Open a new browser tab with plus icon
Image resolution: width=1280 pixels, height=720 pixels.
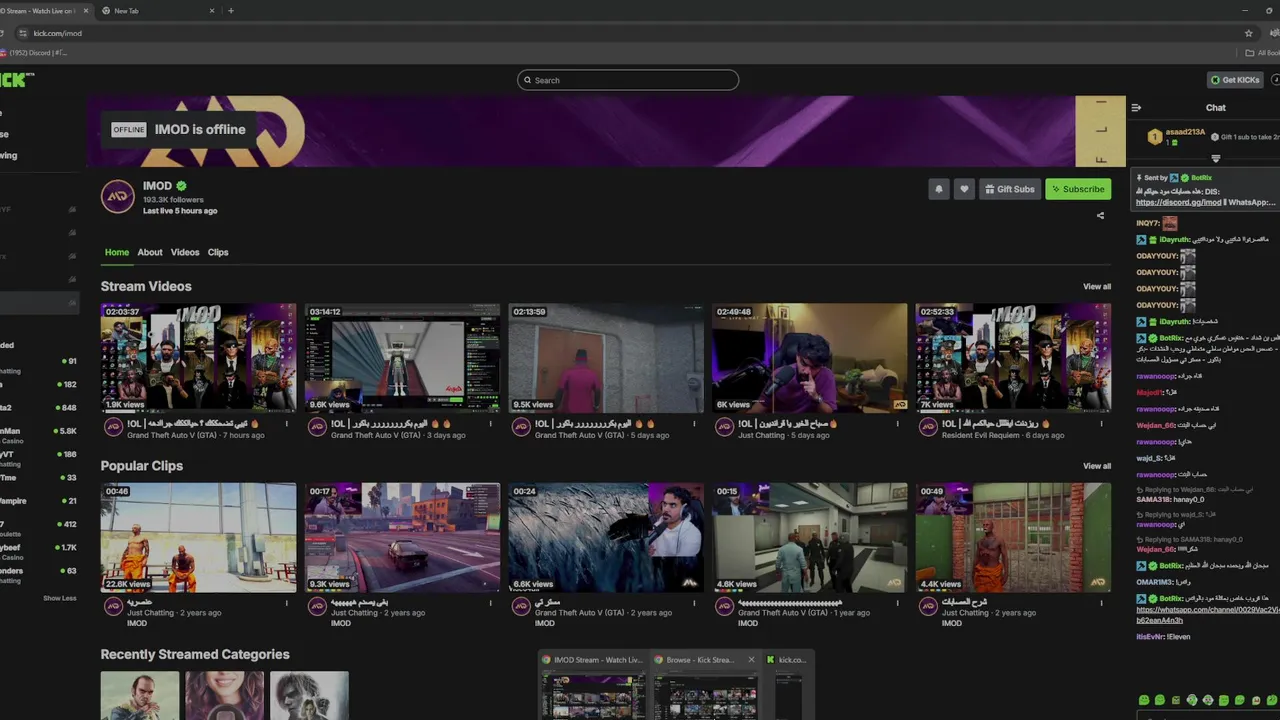231,11
